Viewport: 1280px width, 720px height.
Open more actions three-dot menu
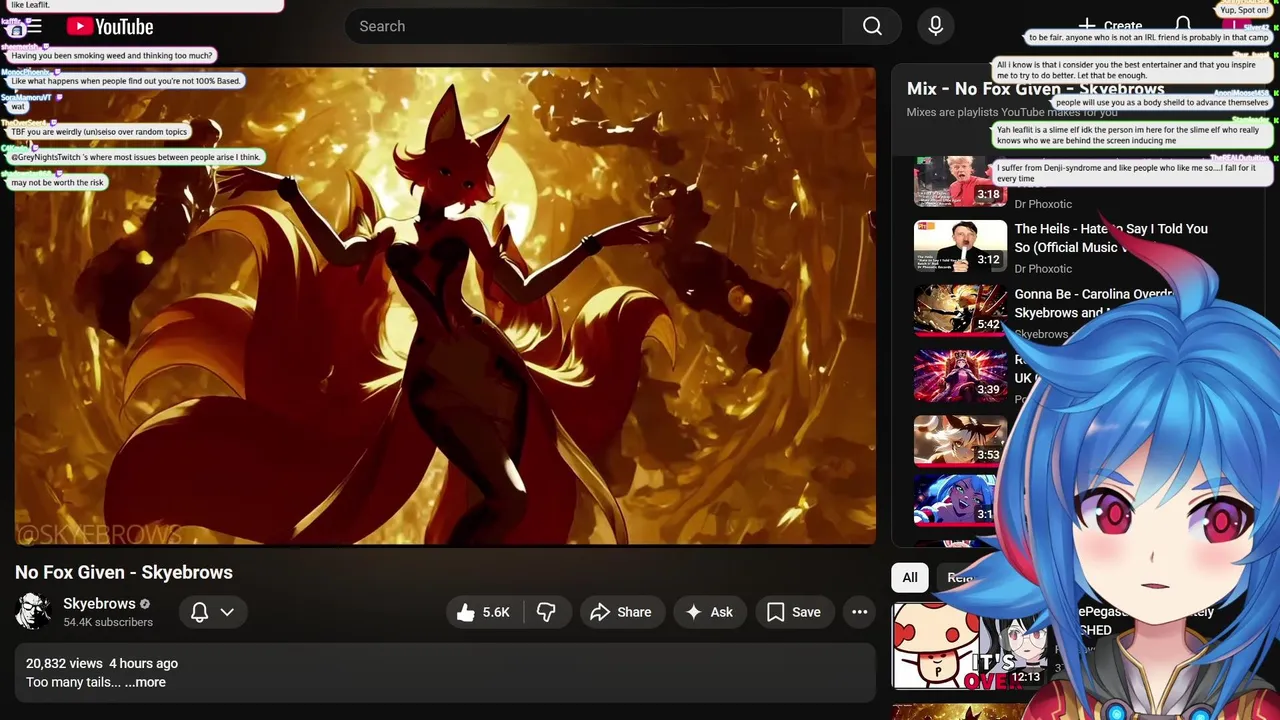coord(859,612)
